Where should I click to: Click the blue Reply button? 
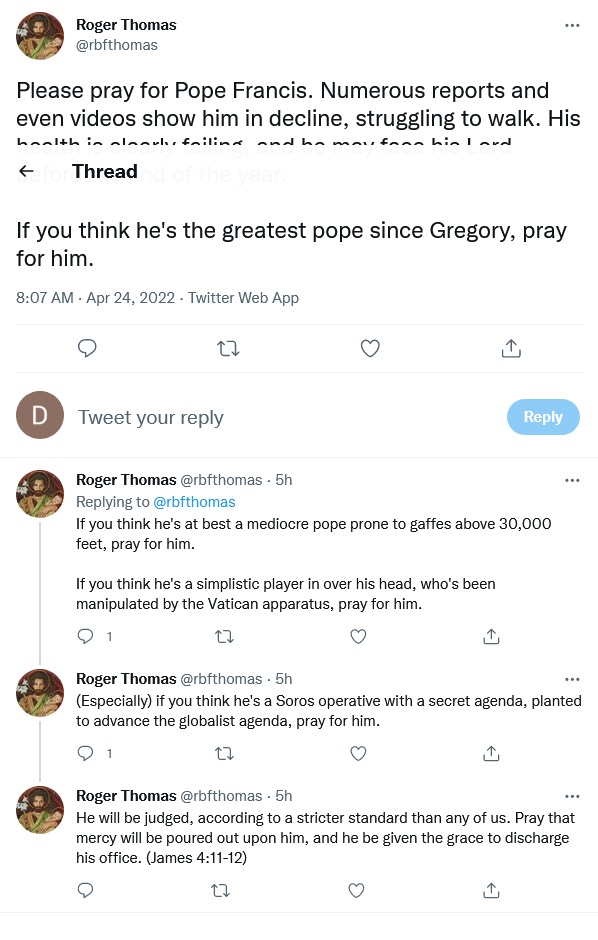tap(543, 417)
